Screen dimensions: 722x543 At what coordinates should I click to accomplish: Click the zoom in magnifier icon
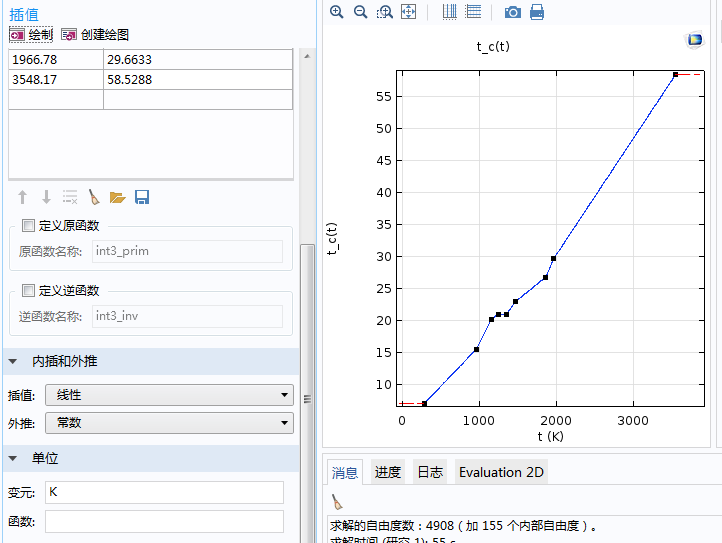click(x=337, y=12)
